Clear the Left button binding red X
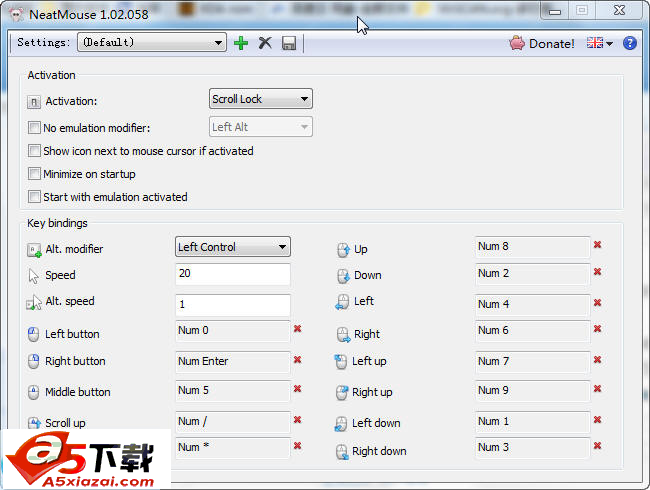Viewport: 650px width, 490px height. click(297, 329)
